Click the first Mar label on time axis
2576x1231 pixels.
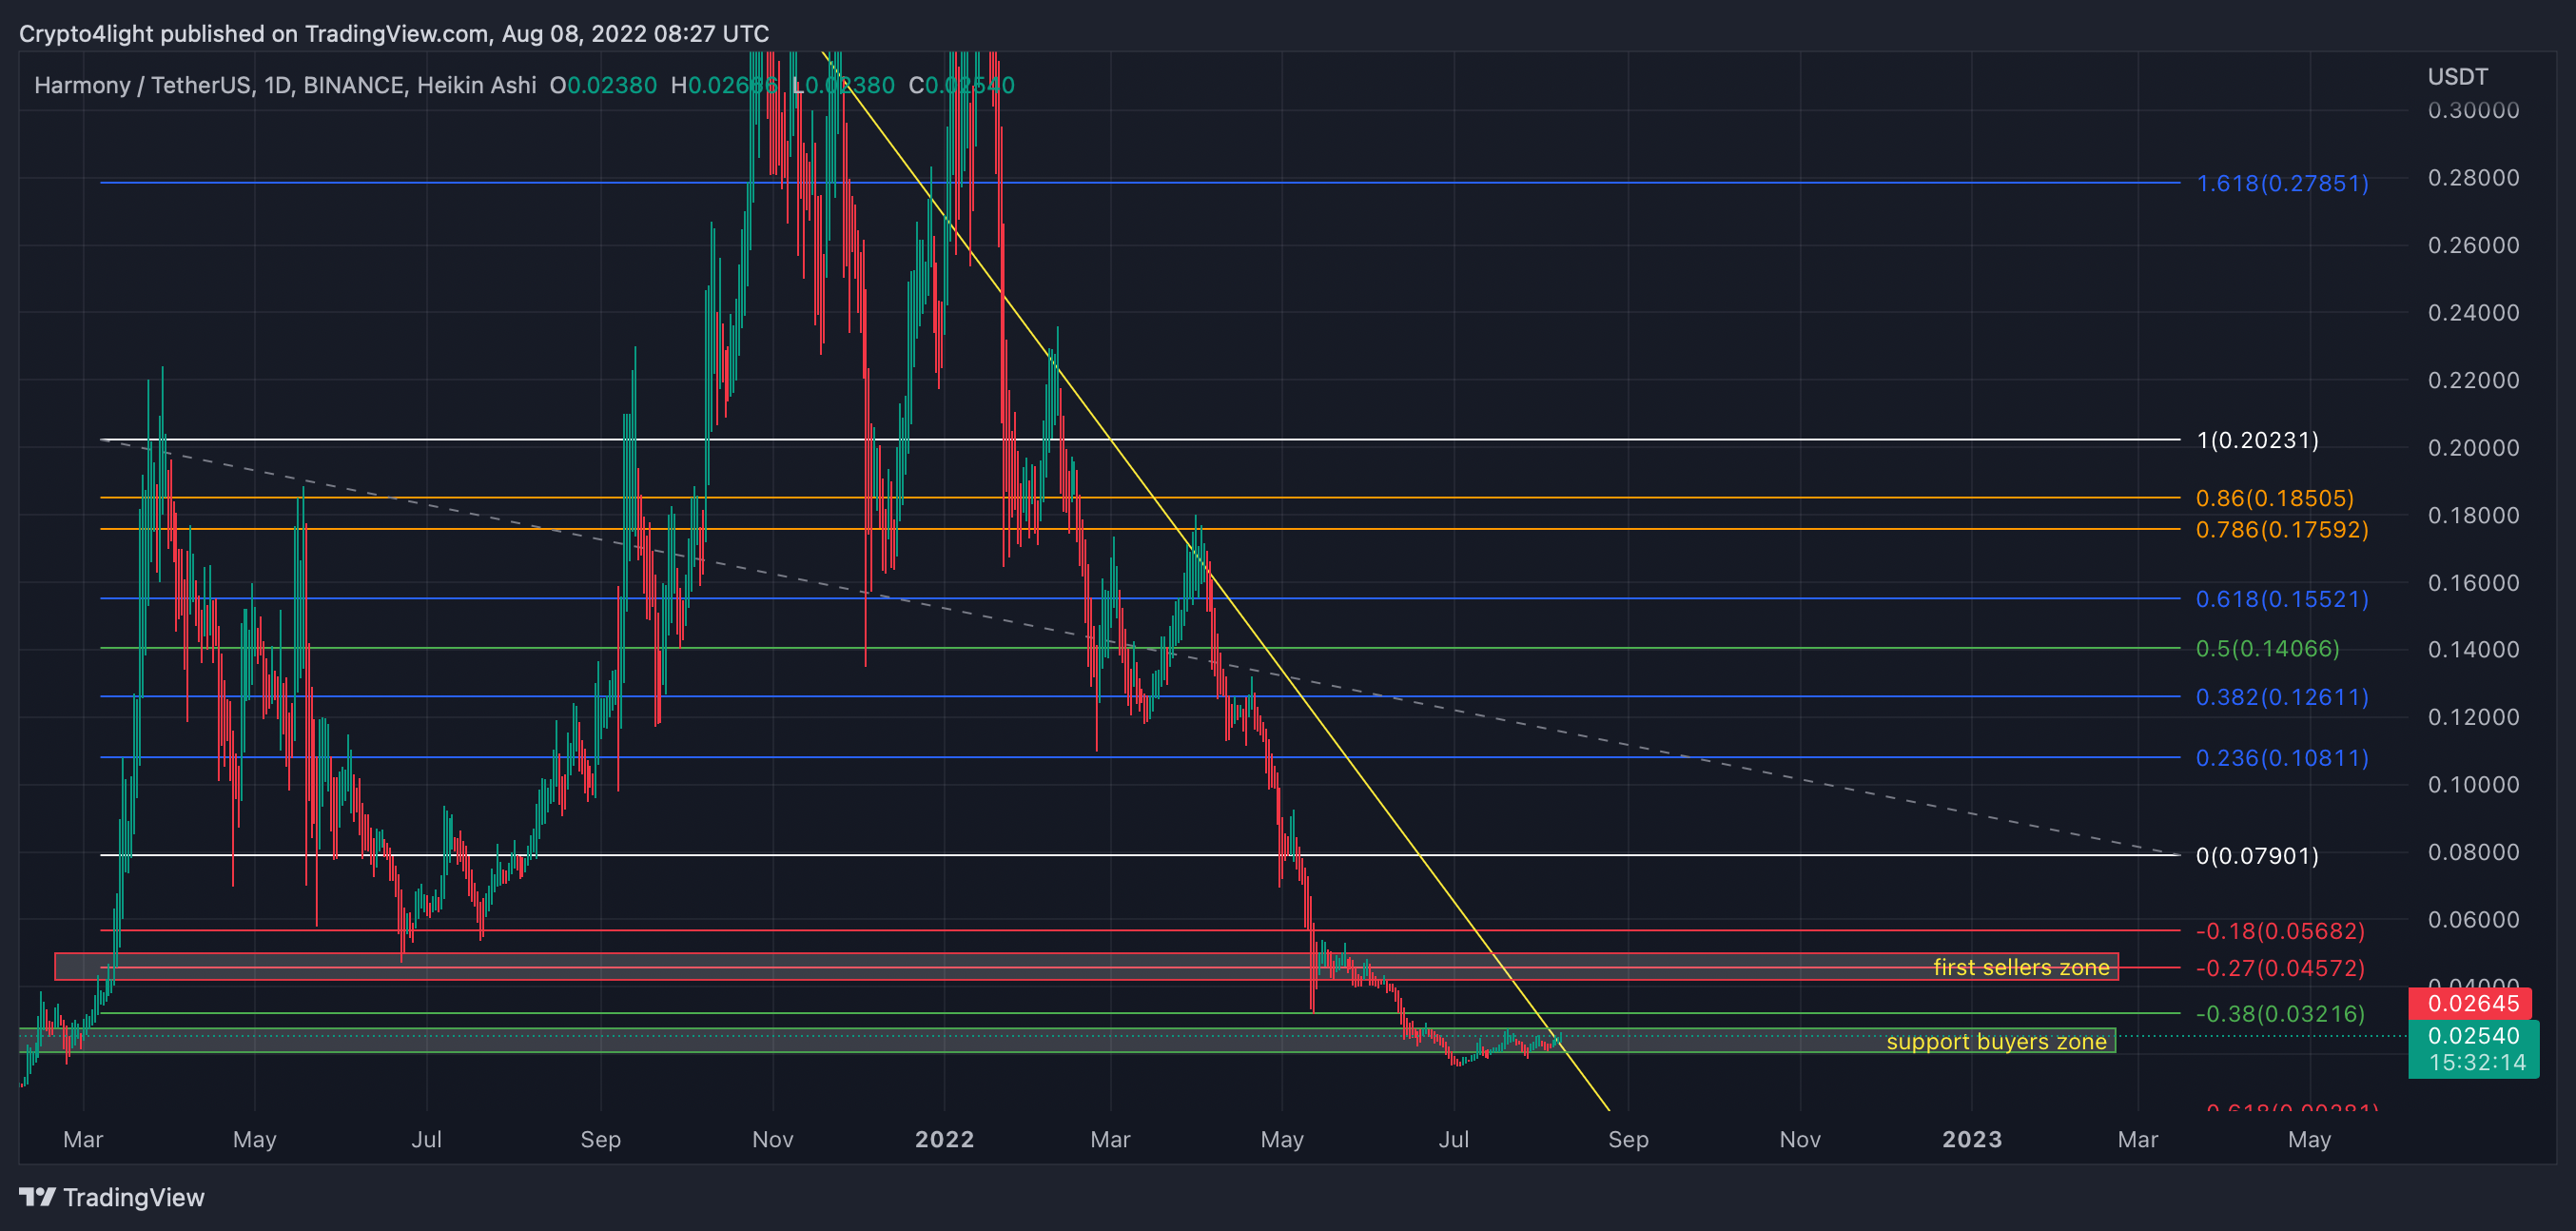point(83,1139)
